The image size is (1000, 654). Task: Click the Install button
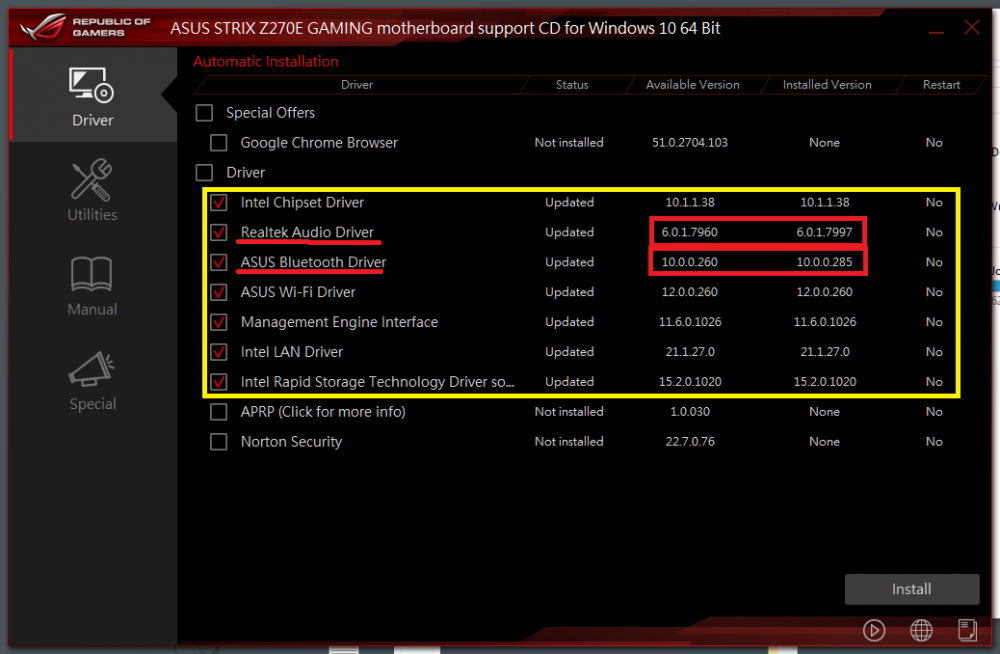(x=911, y=589)
